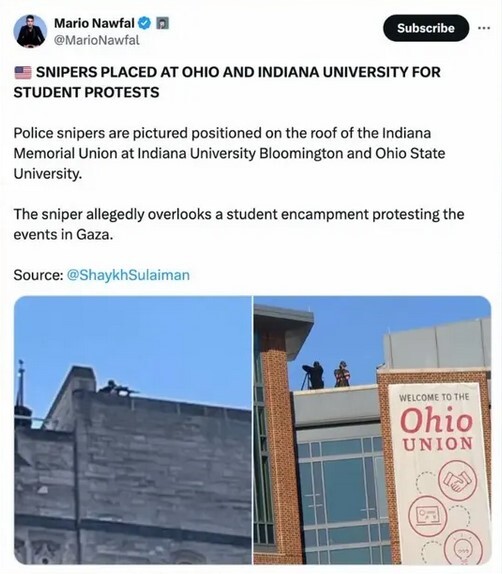
Task: Click the two figures on Ohio Union roof
Action: (x=326, y=375)
